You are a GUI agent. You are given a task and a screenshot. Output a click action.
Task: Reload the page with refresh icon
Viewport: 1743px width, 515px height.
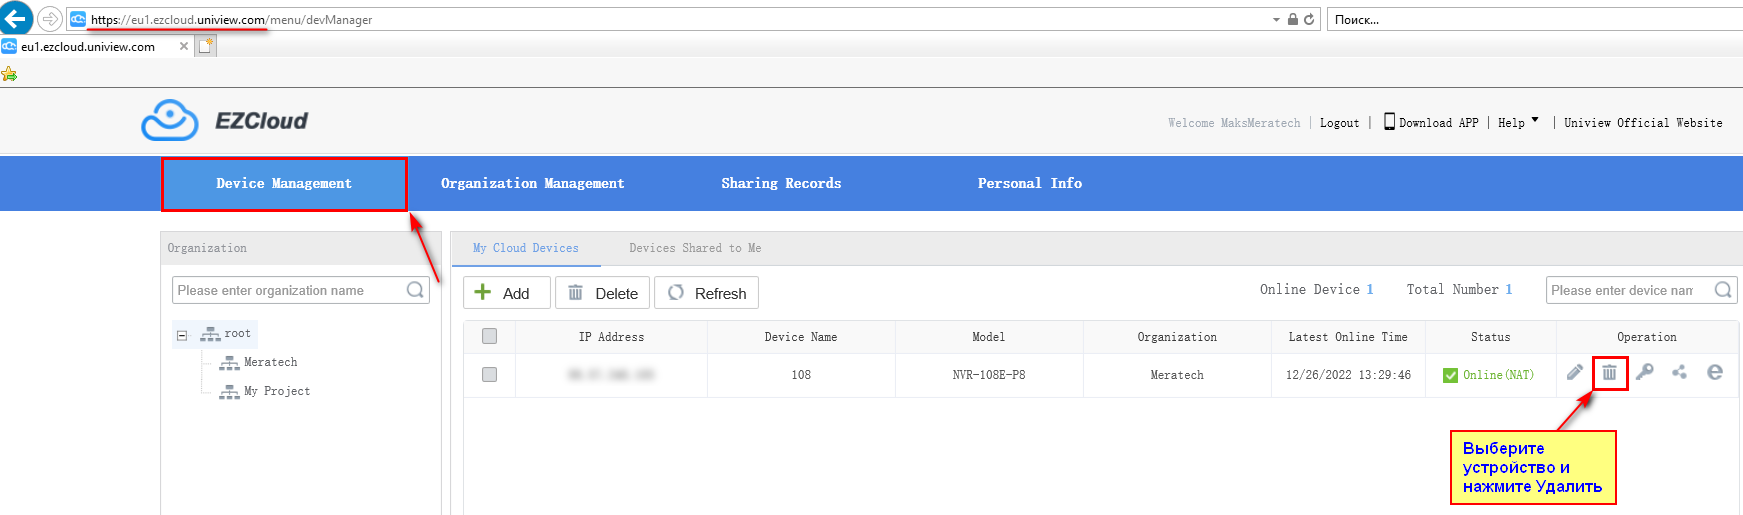[1309, 19]
